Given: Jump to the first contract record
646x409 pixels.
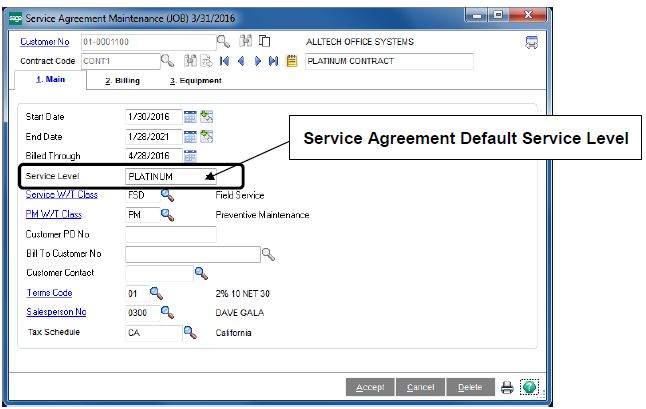Looking at the screenshot, I should pos(224,61).
